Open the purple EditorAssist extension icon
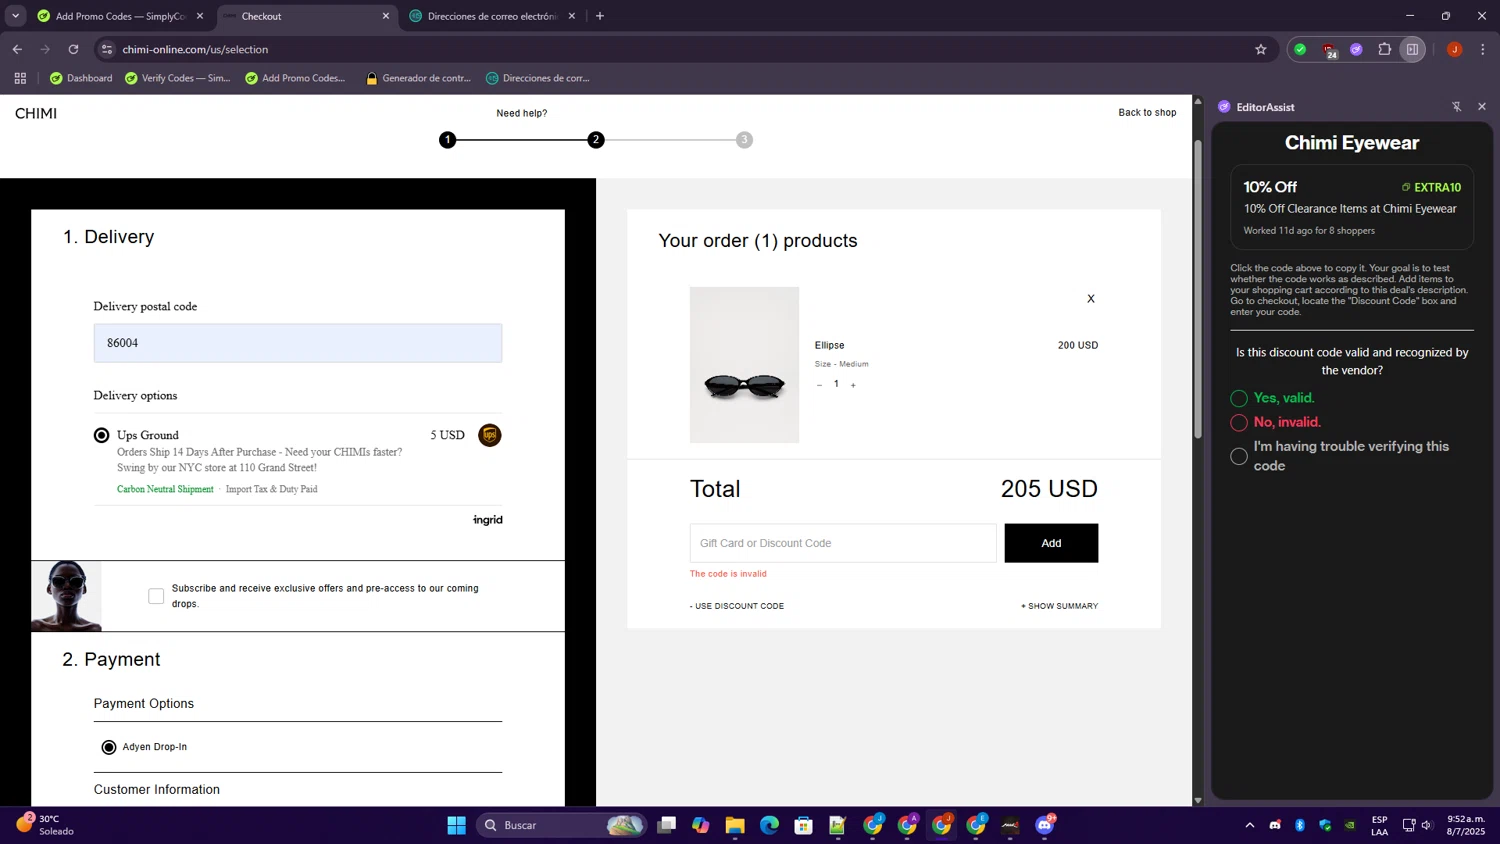This screenshot has width=1500, height=844. coord(1357,49)
